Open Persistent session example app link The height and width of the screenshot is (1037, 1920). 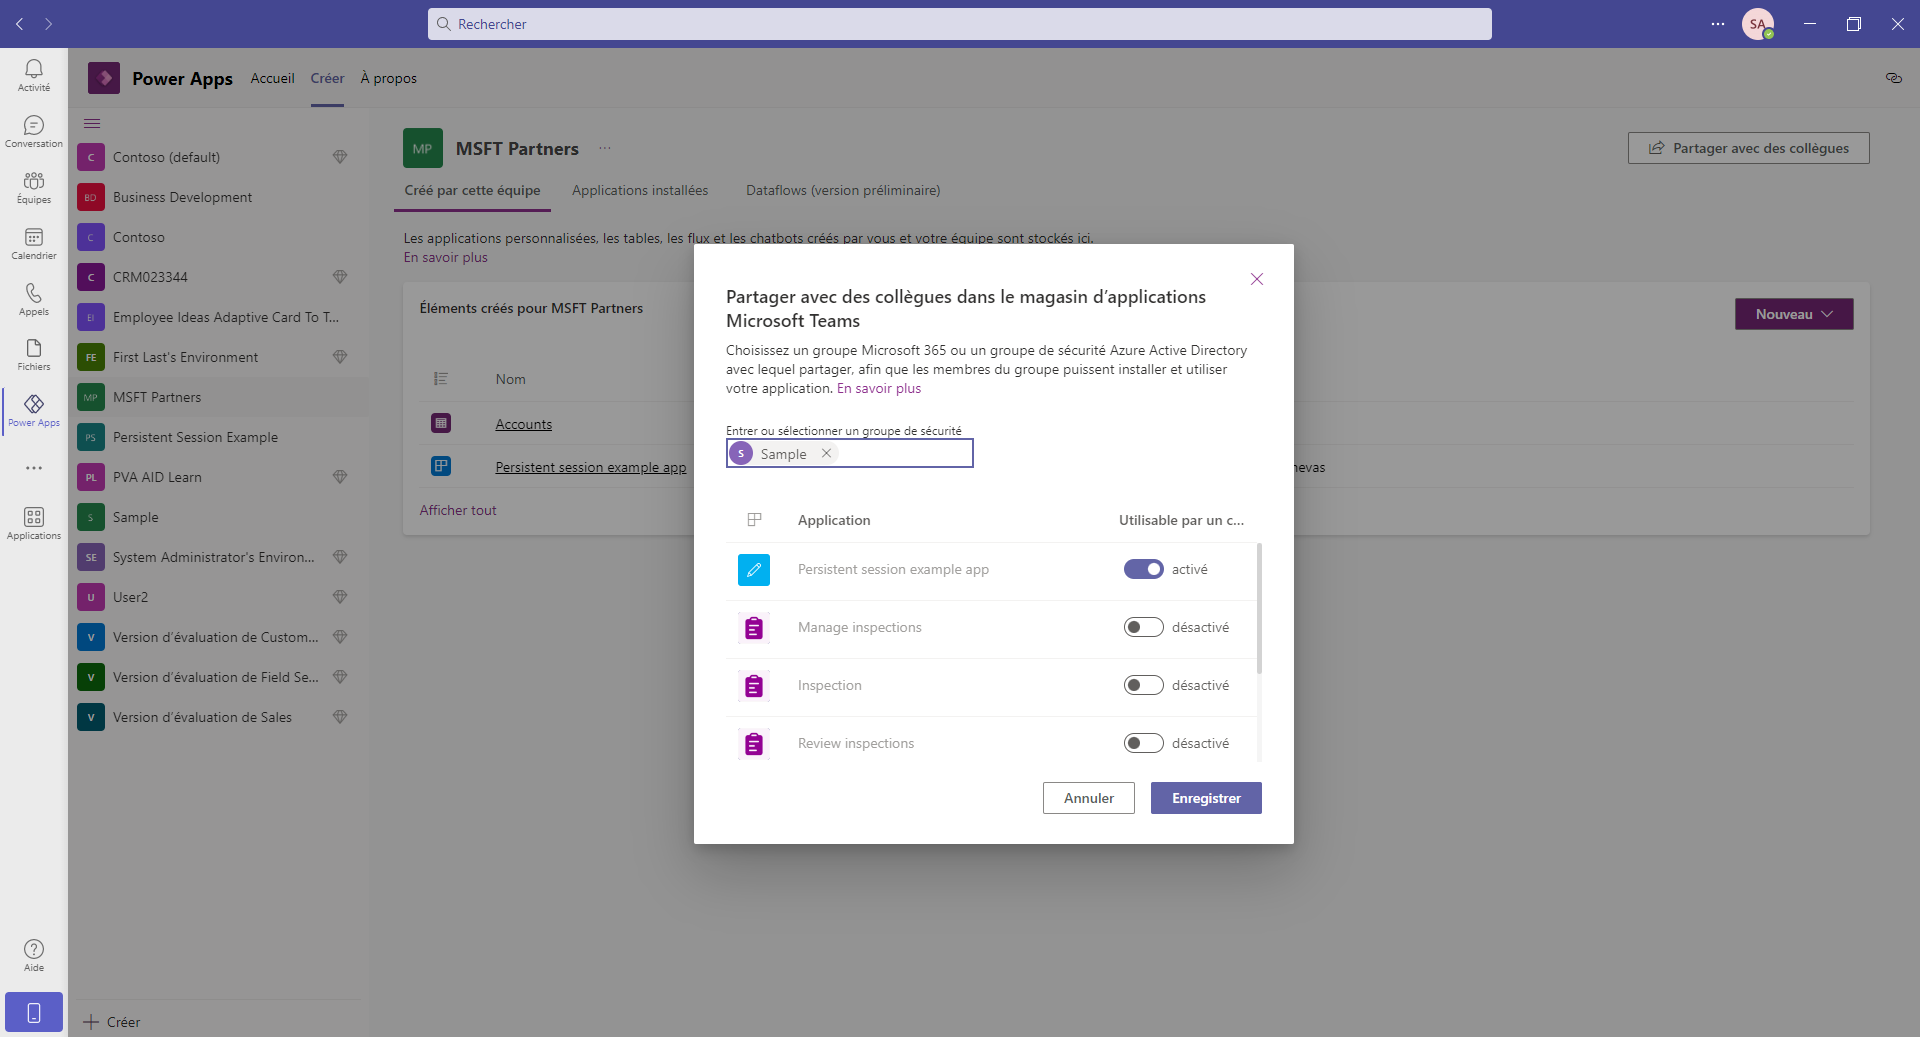point(591,467)
